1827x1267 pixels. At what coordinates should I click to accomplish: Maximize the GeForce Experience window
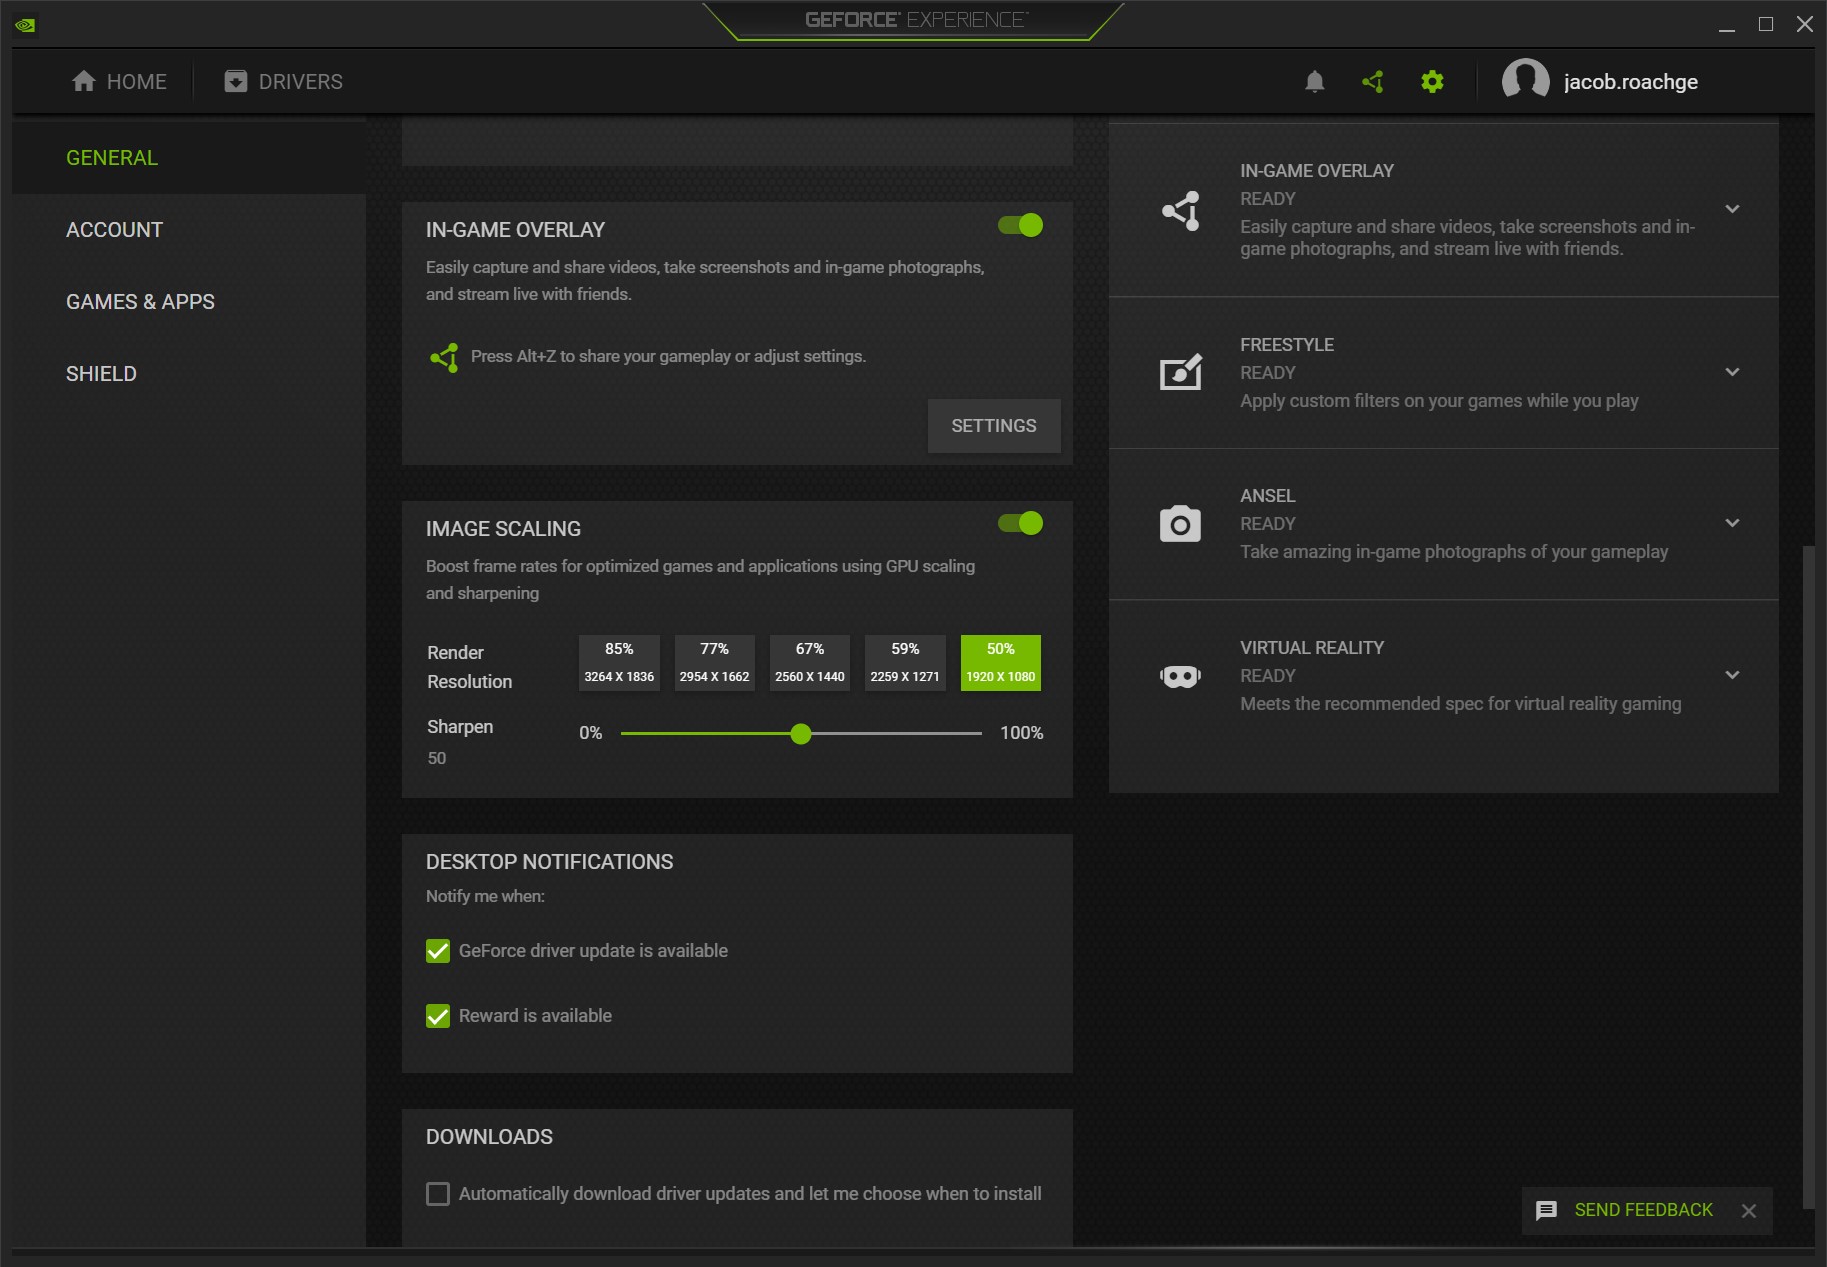(1766, 24)
